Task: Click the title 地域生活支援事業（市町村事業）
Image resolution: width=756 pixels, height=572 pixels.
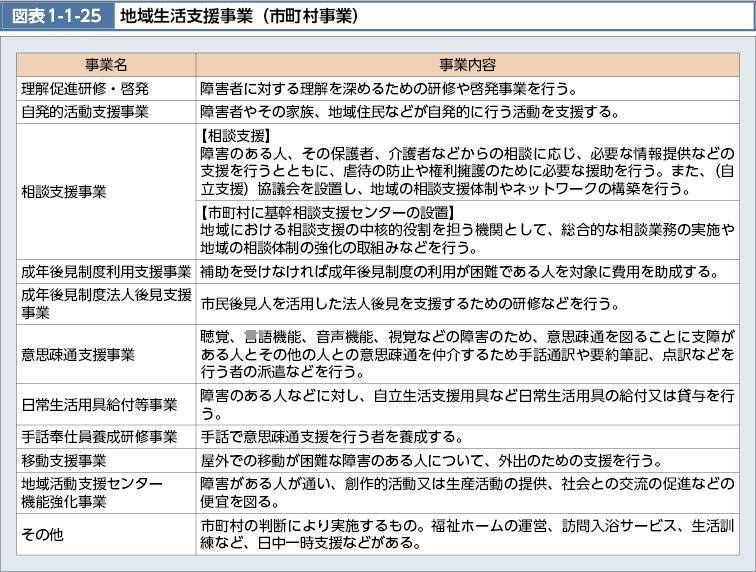Action: tap(240, 17)
